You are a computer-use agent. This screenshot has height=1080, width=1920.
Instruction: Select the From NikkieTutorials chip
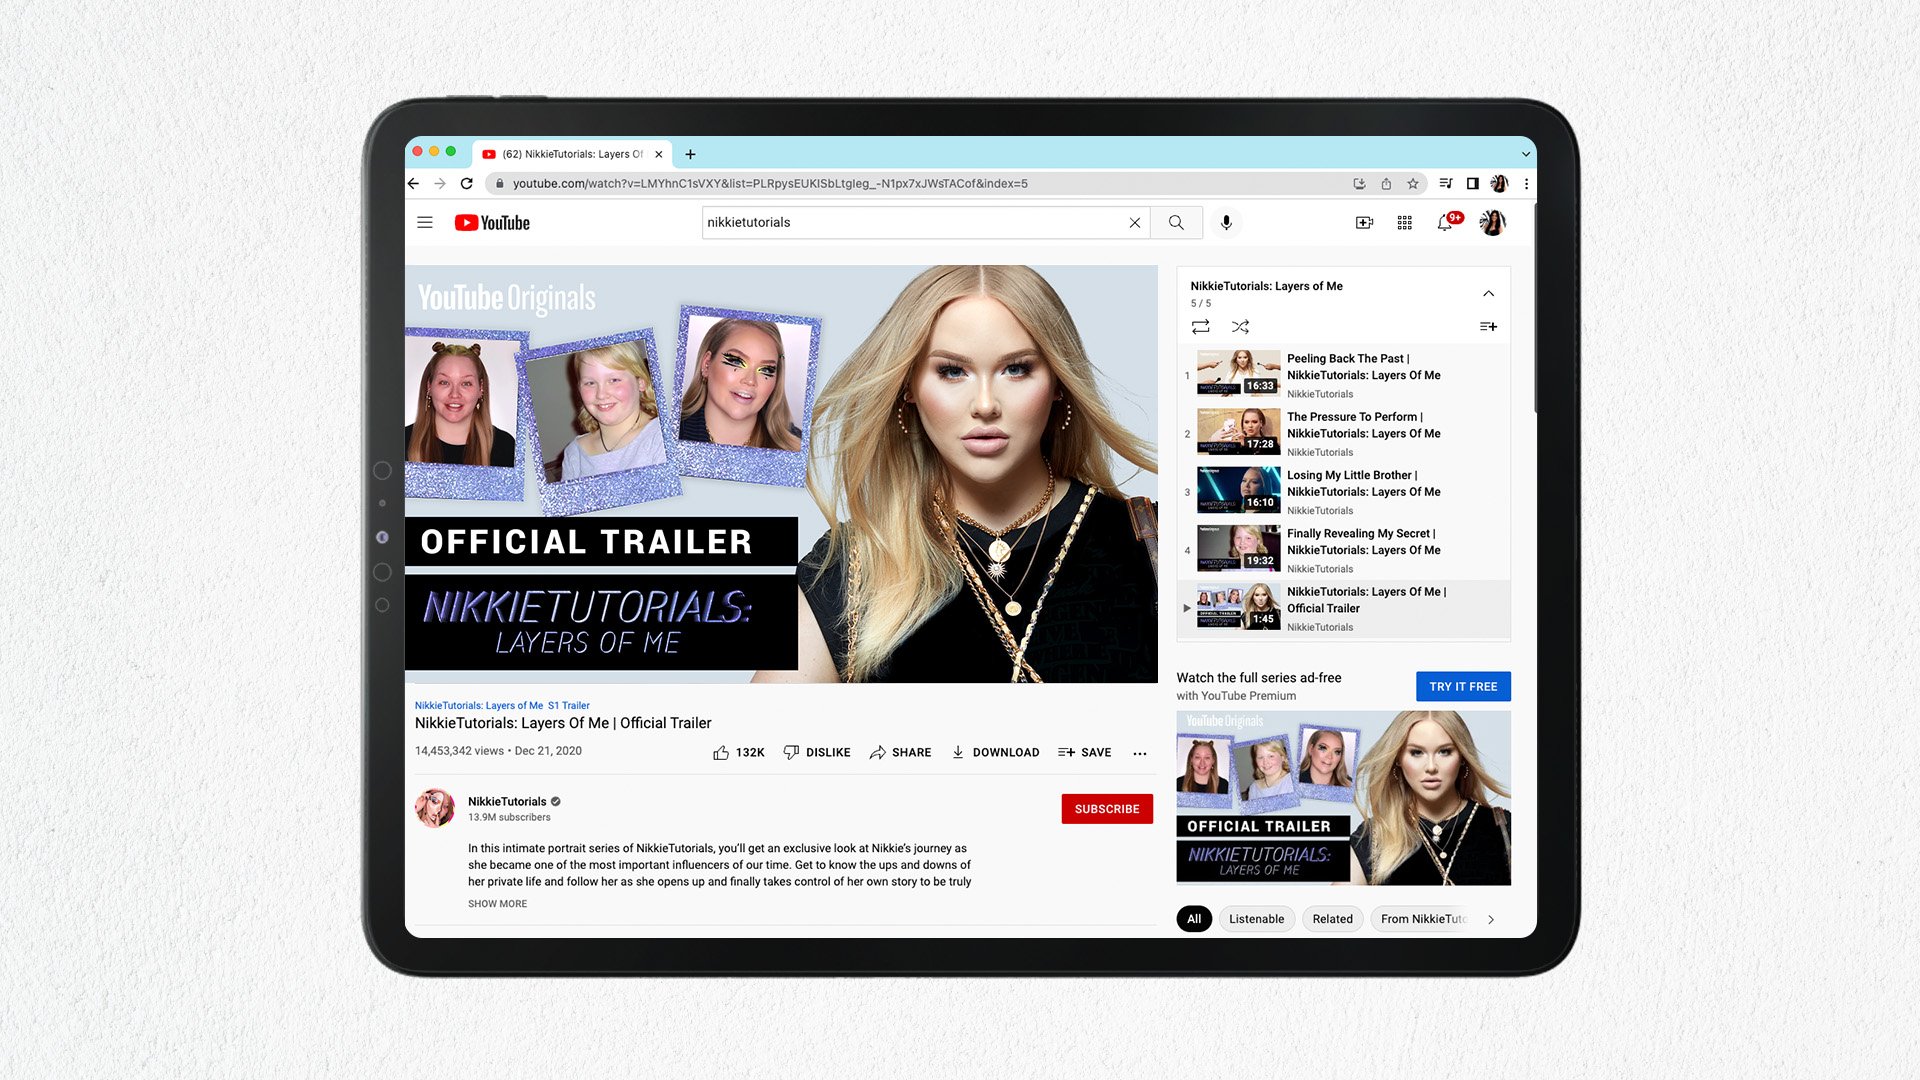pos(1422,919)
